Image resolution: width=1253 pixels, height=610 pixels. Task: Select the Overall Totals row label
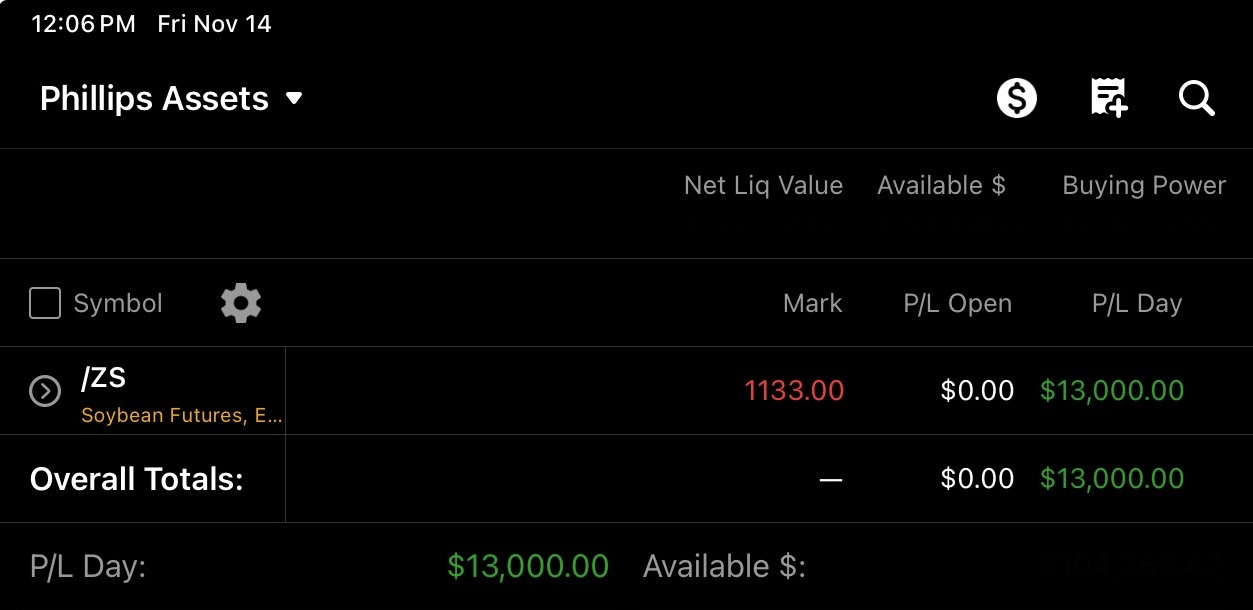click(x=137, y=479)
